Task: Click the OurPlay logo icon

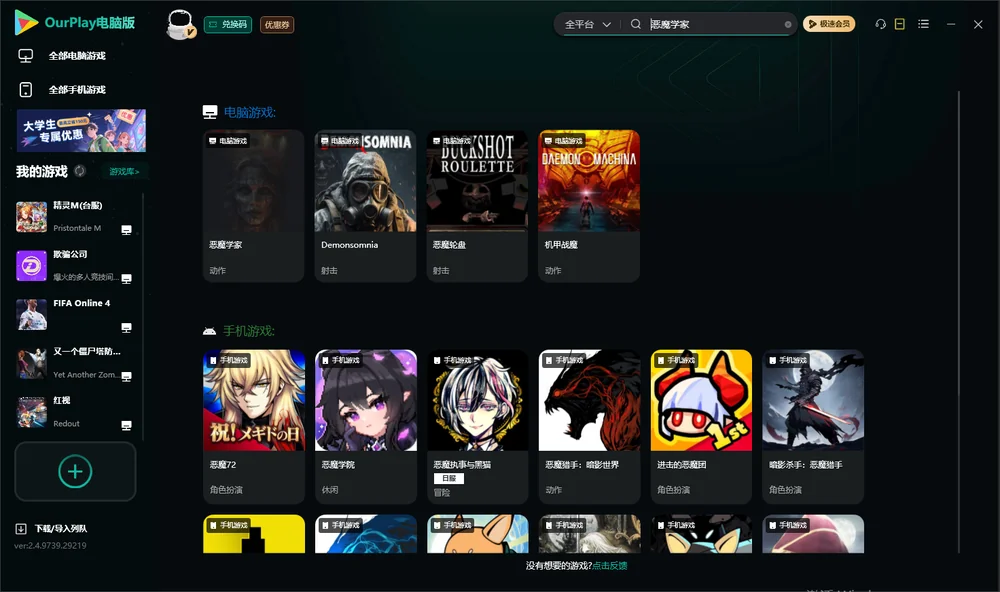Action: point(26,23)
